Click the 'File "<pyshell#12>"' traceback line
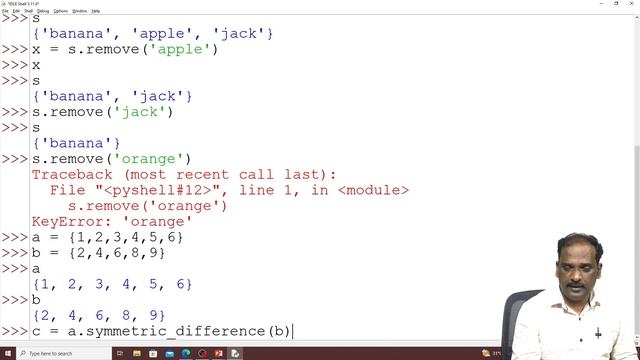Image resolution: width=640 pixels, height=360 pixels. tap(229, 190)
